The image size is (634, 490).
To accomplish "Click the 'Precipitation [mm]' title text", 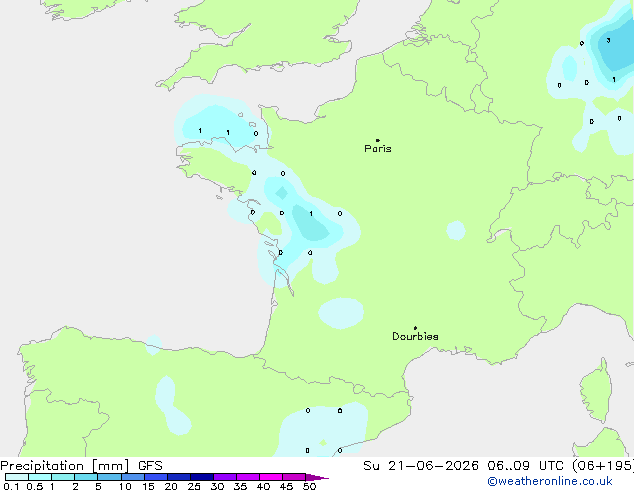I will tap(64, 466).
